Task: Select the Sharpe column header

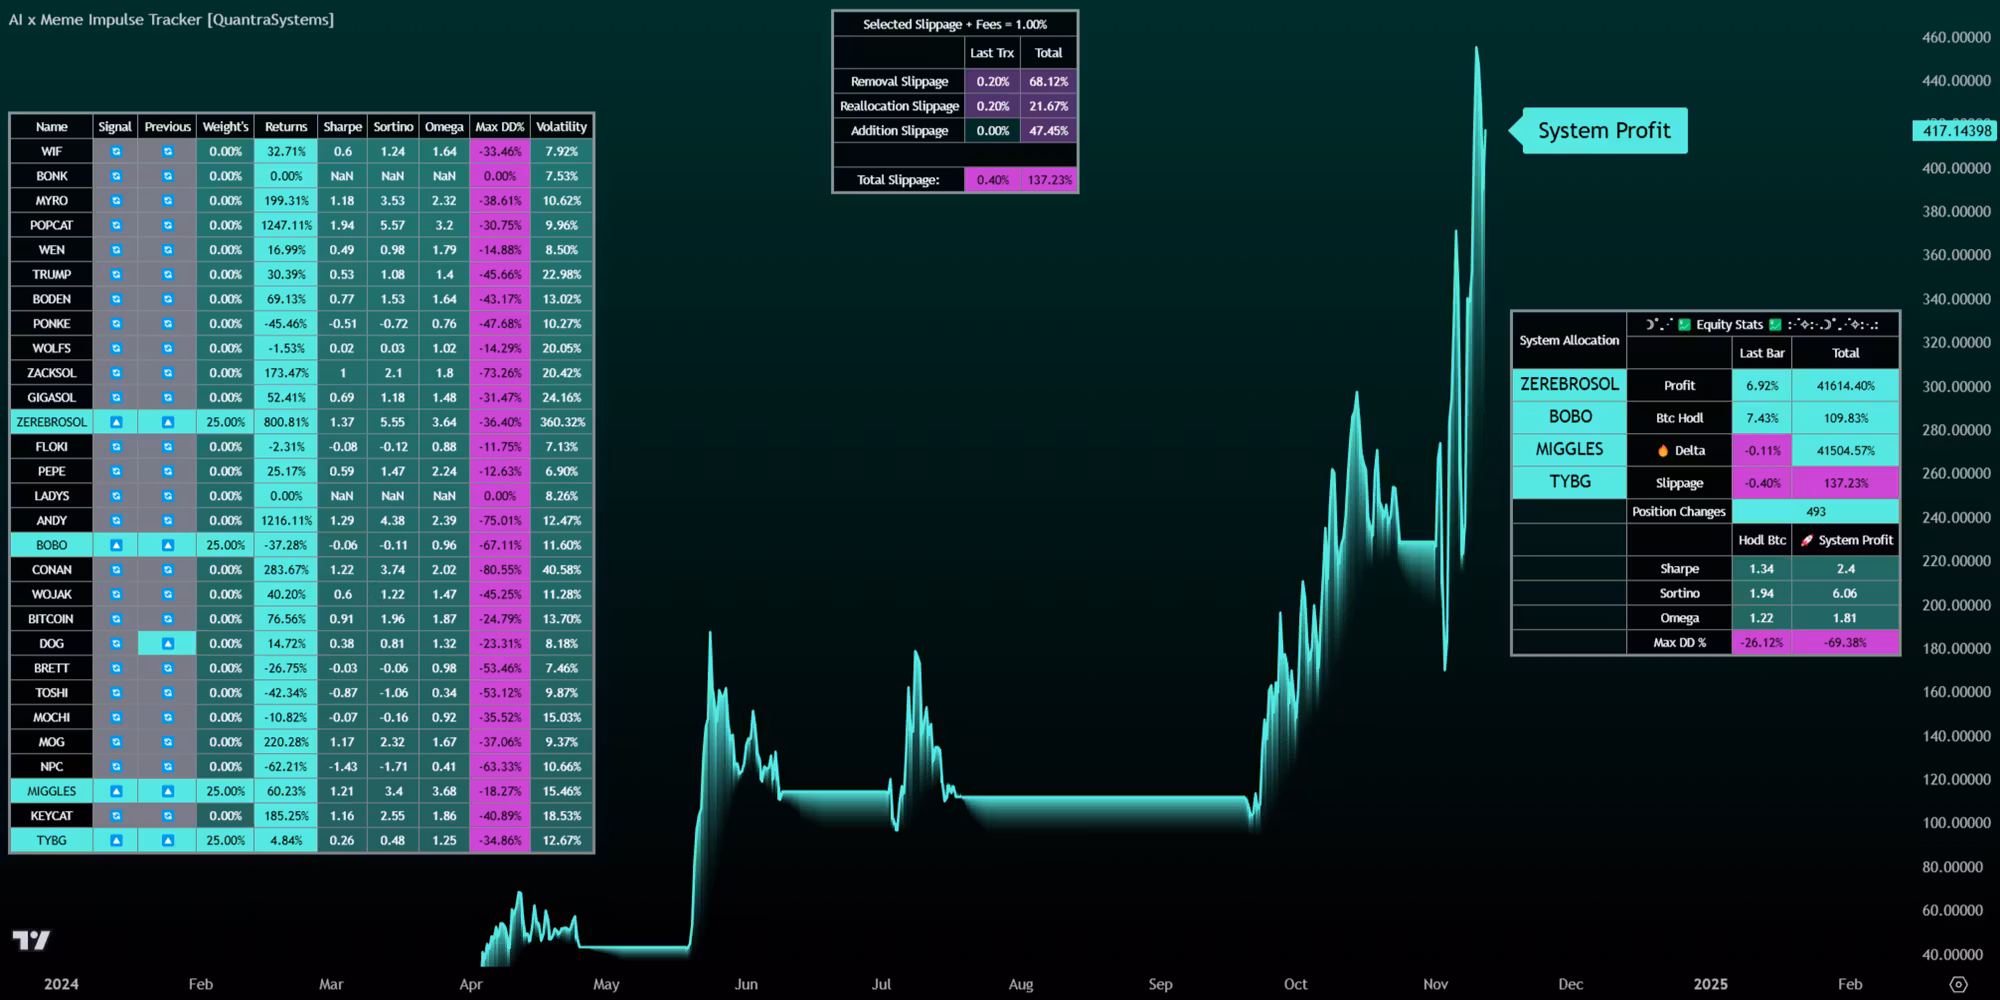Action: [x=342, y=127]
